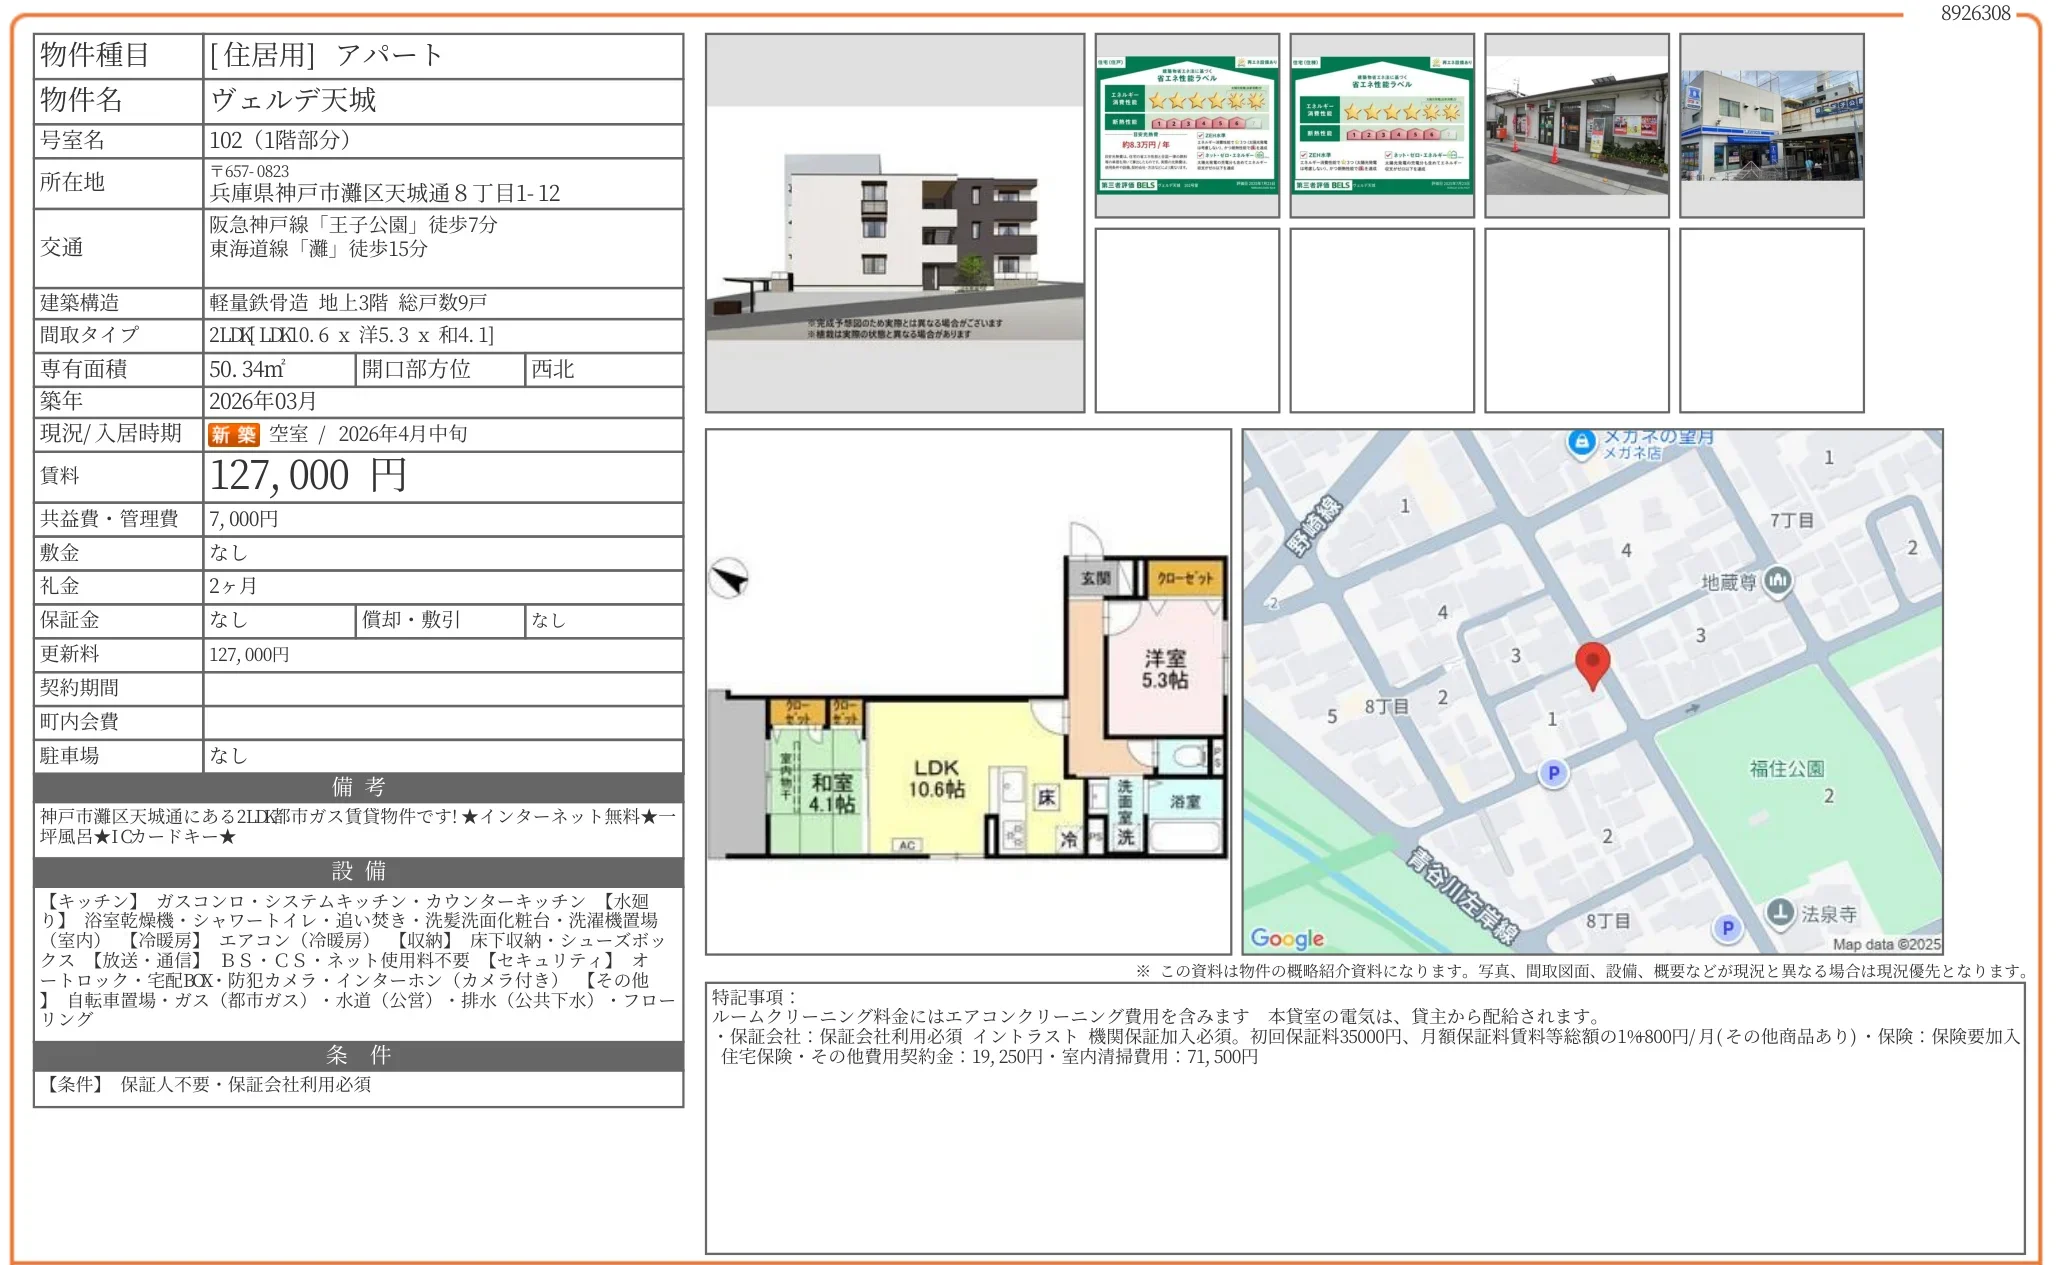Click the compass north arrow on floor plan
The width and height of the screenshot is (2056, 1265).
point(729,578)
